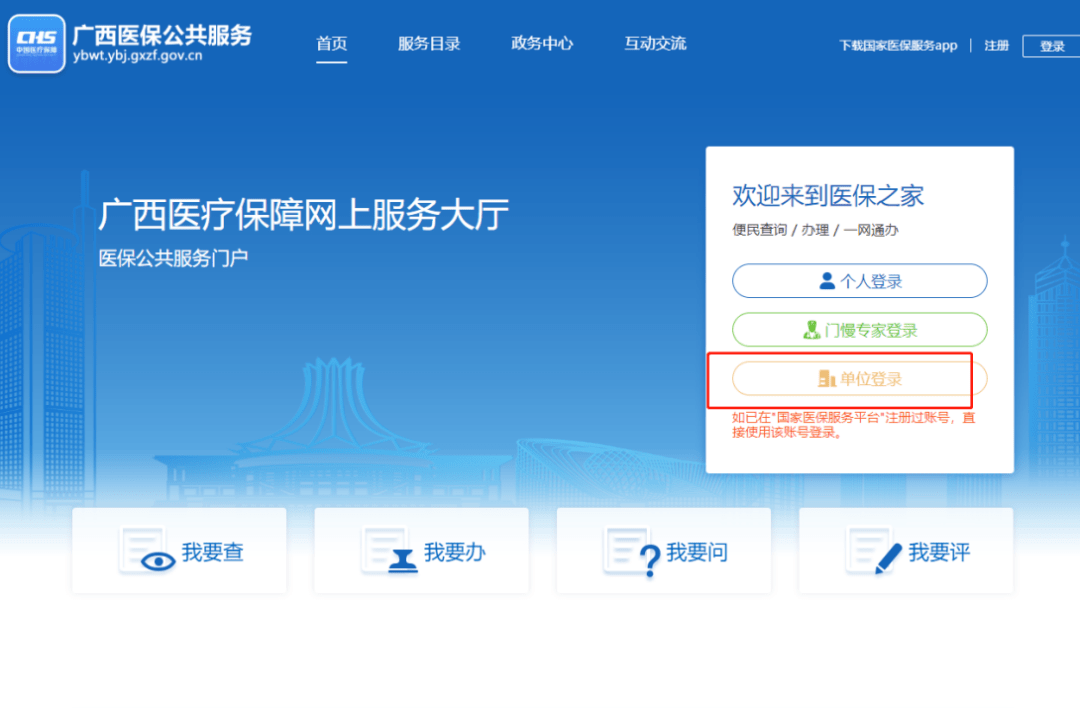
Task: Click the 门慢专家登录 button
Action: tap(860, 330)
